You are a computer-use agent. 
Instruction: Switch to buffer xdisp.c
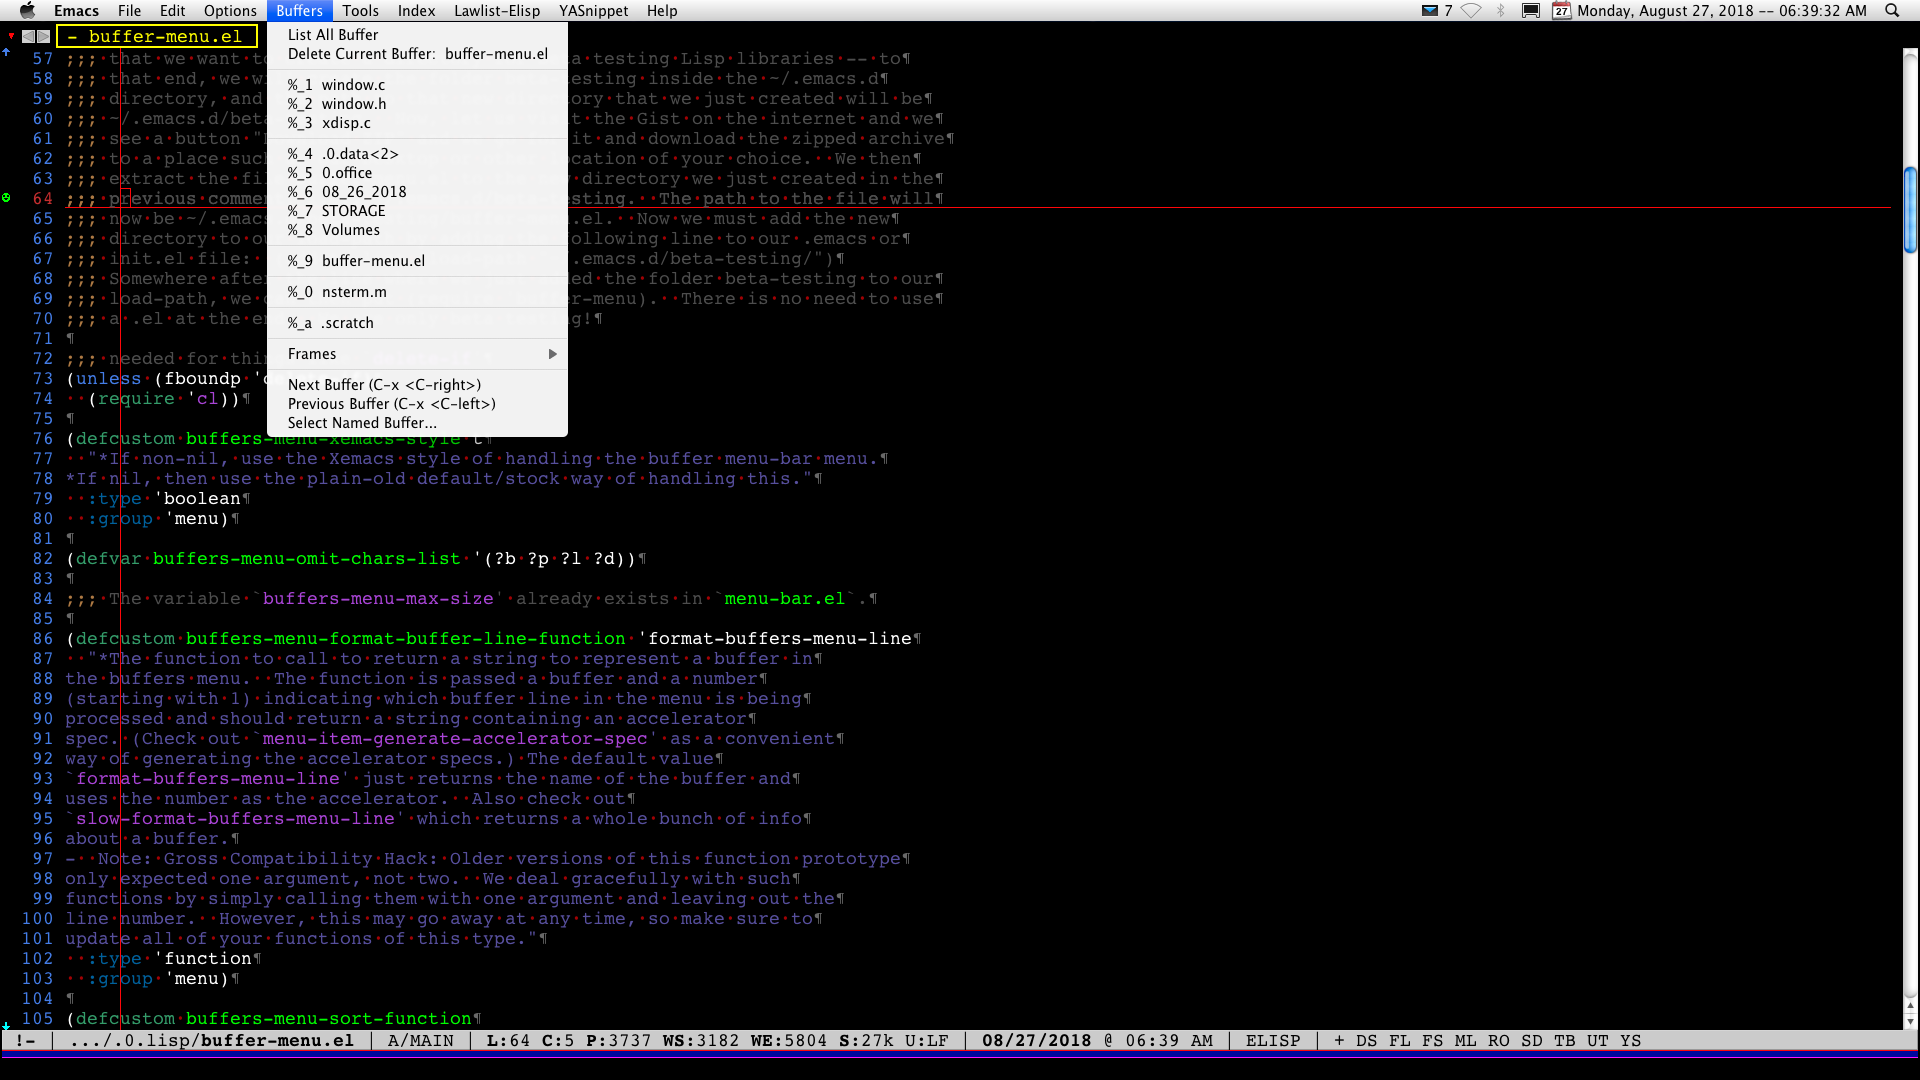click(x=417, y=122)
